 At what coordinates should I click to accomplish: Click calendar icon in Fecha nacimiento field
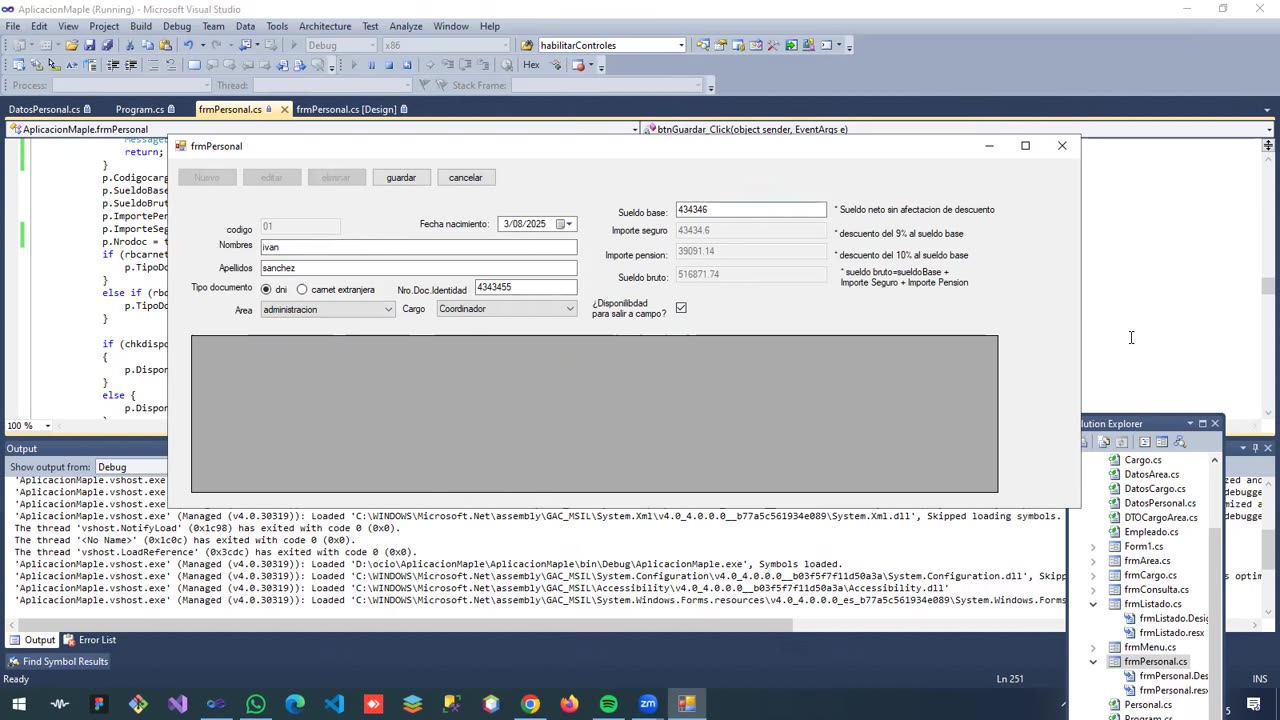[x=561, y=224]
